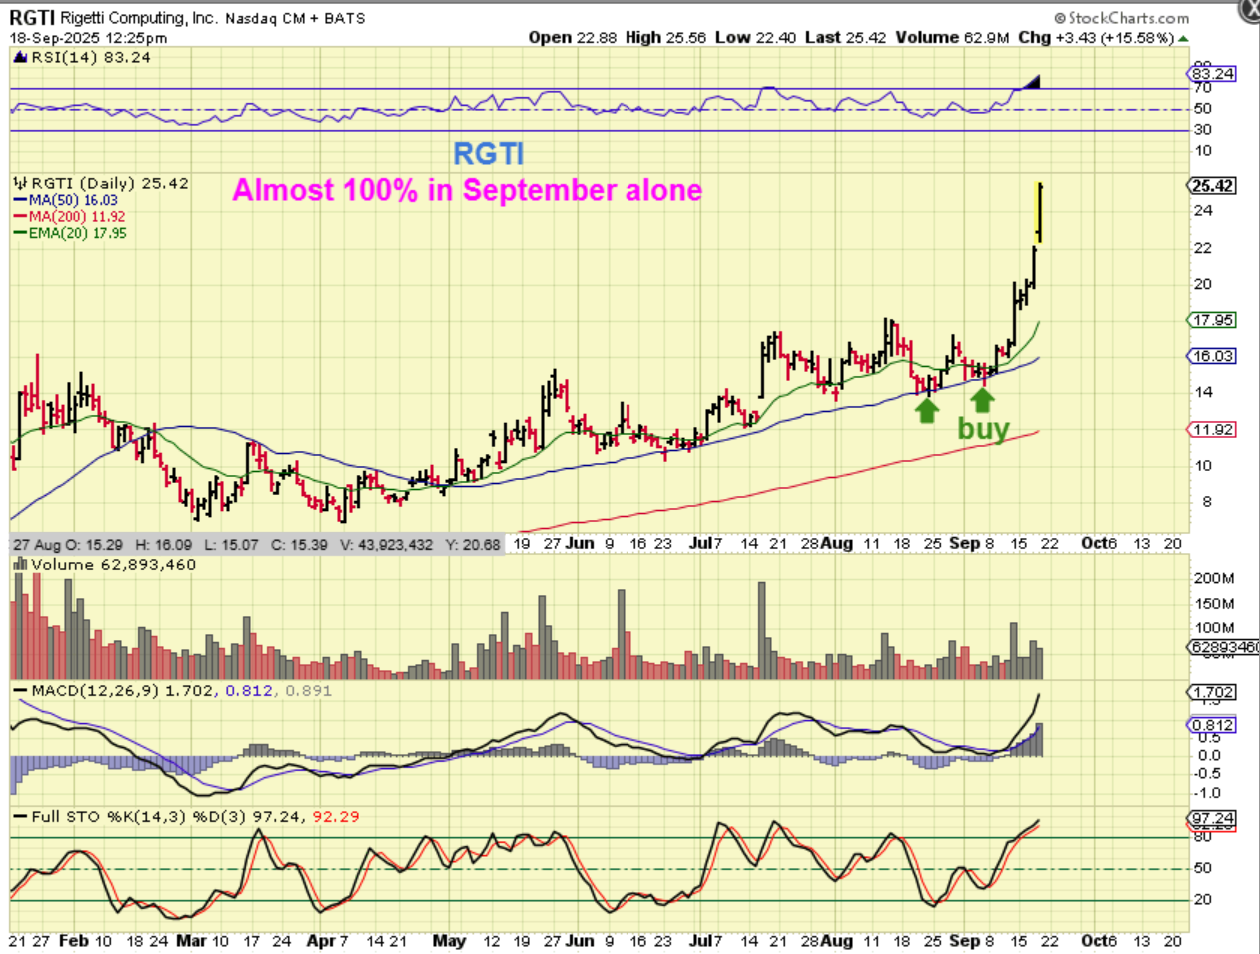Click the MA(200) 11.92 legend entry
Image resolution: width=1260 pixels, height=954 pixels.
[77, 217]
